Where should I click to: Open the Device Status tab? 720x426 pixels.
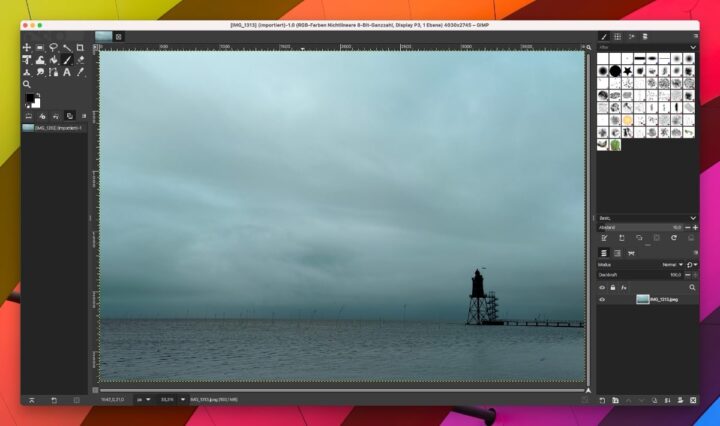[42, 116]
